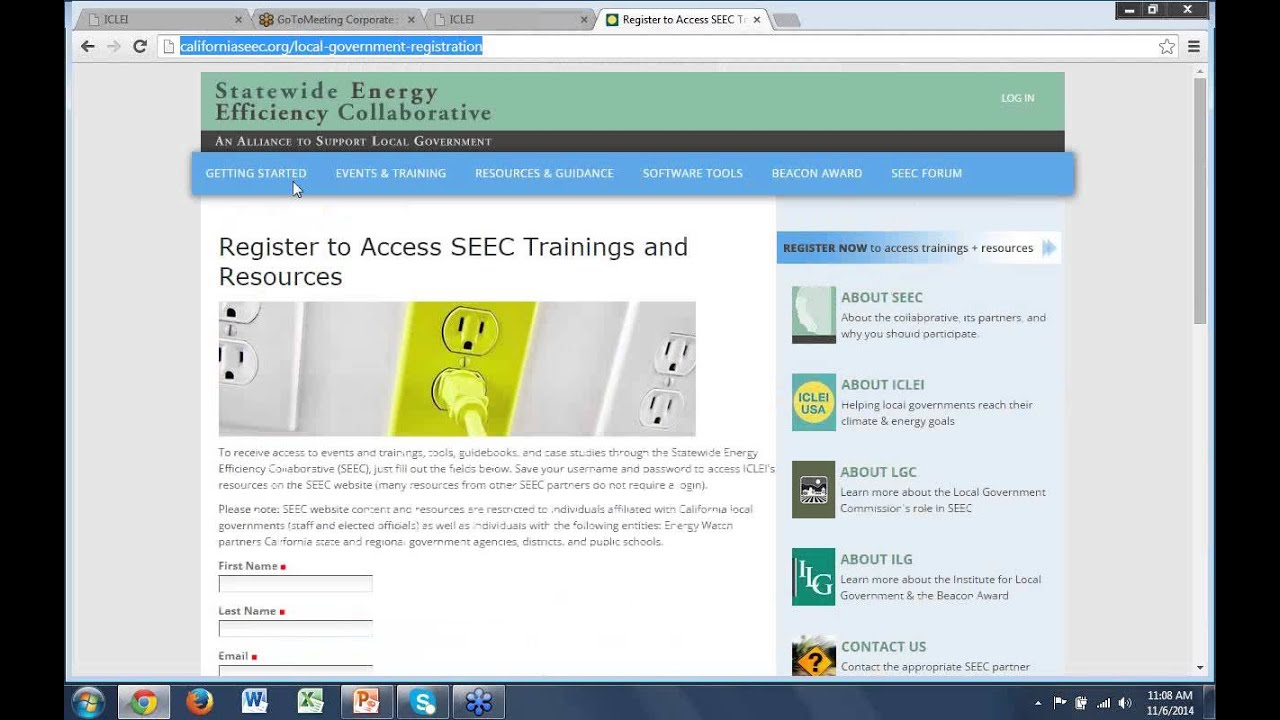Open the Resources & Guidance menu
Image resolution: width=1280 pixels, height=720 pixels.
[x=544, y=173]
